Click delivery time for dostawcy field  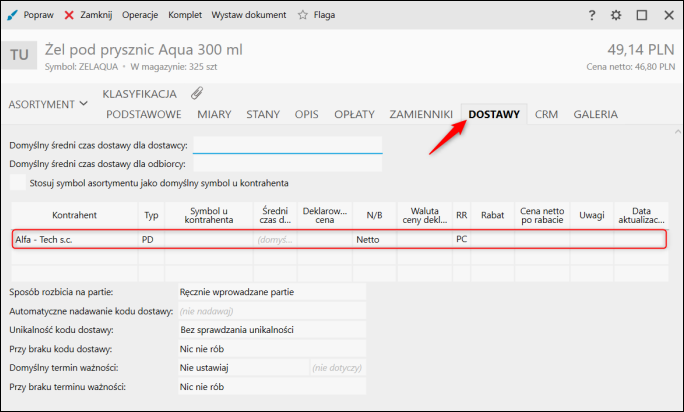[x=287, y=145]
